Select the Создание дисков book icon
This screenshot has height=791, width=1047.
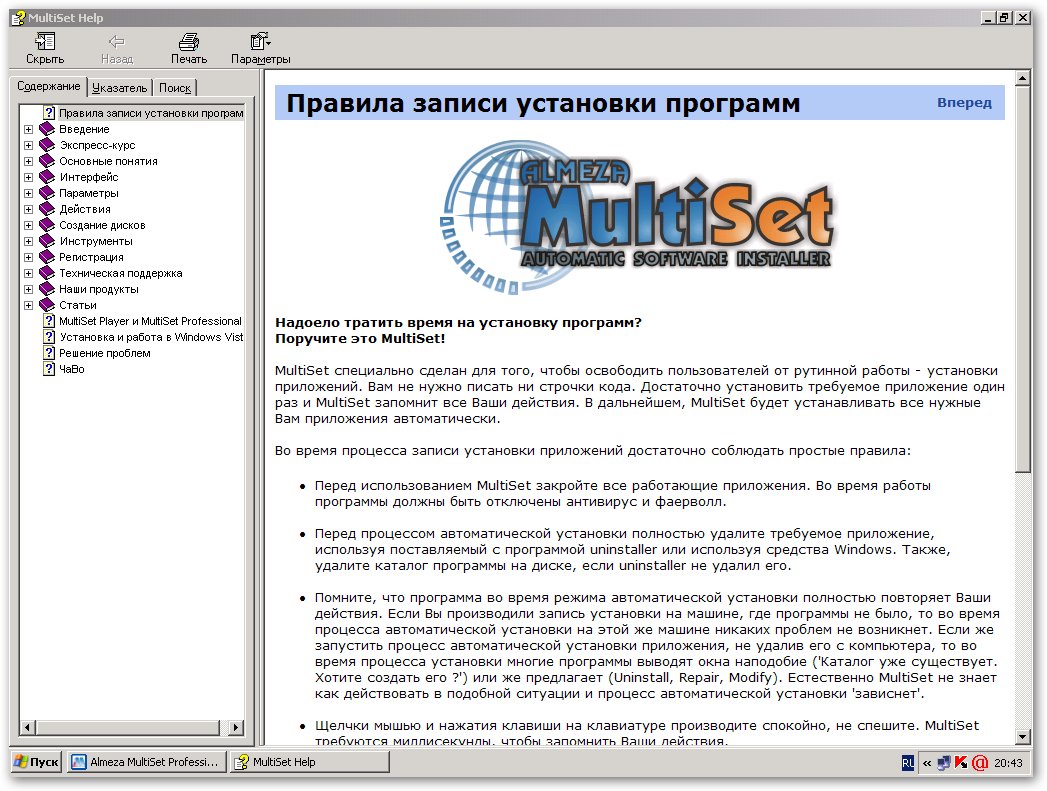[x=47, y=225]
